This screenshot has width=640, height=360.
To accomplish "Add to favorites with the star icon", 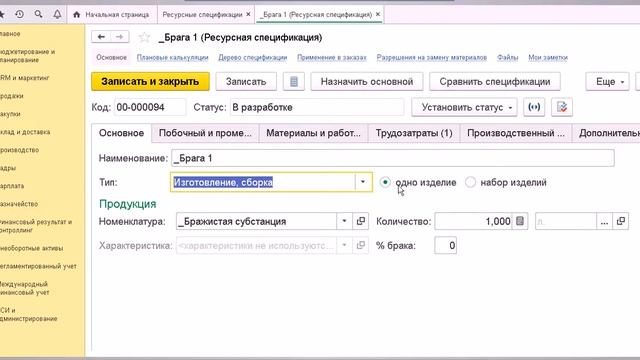I will pyautogui.click(x=144, y=38).
